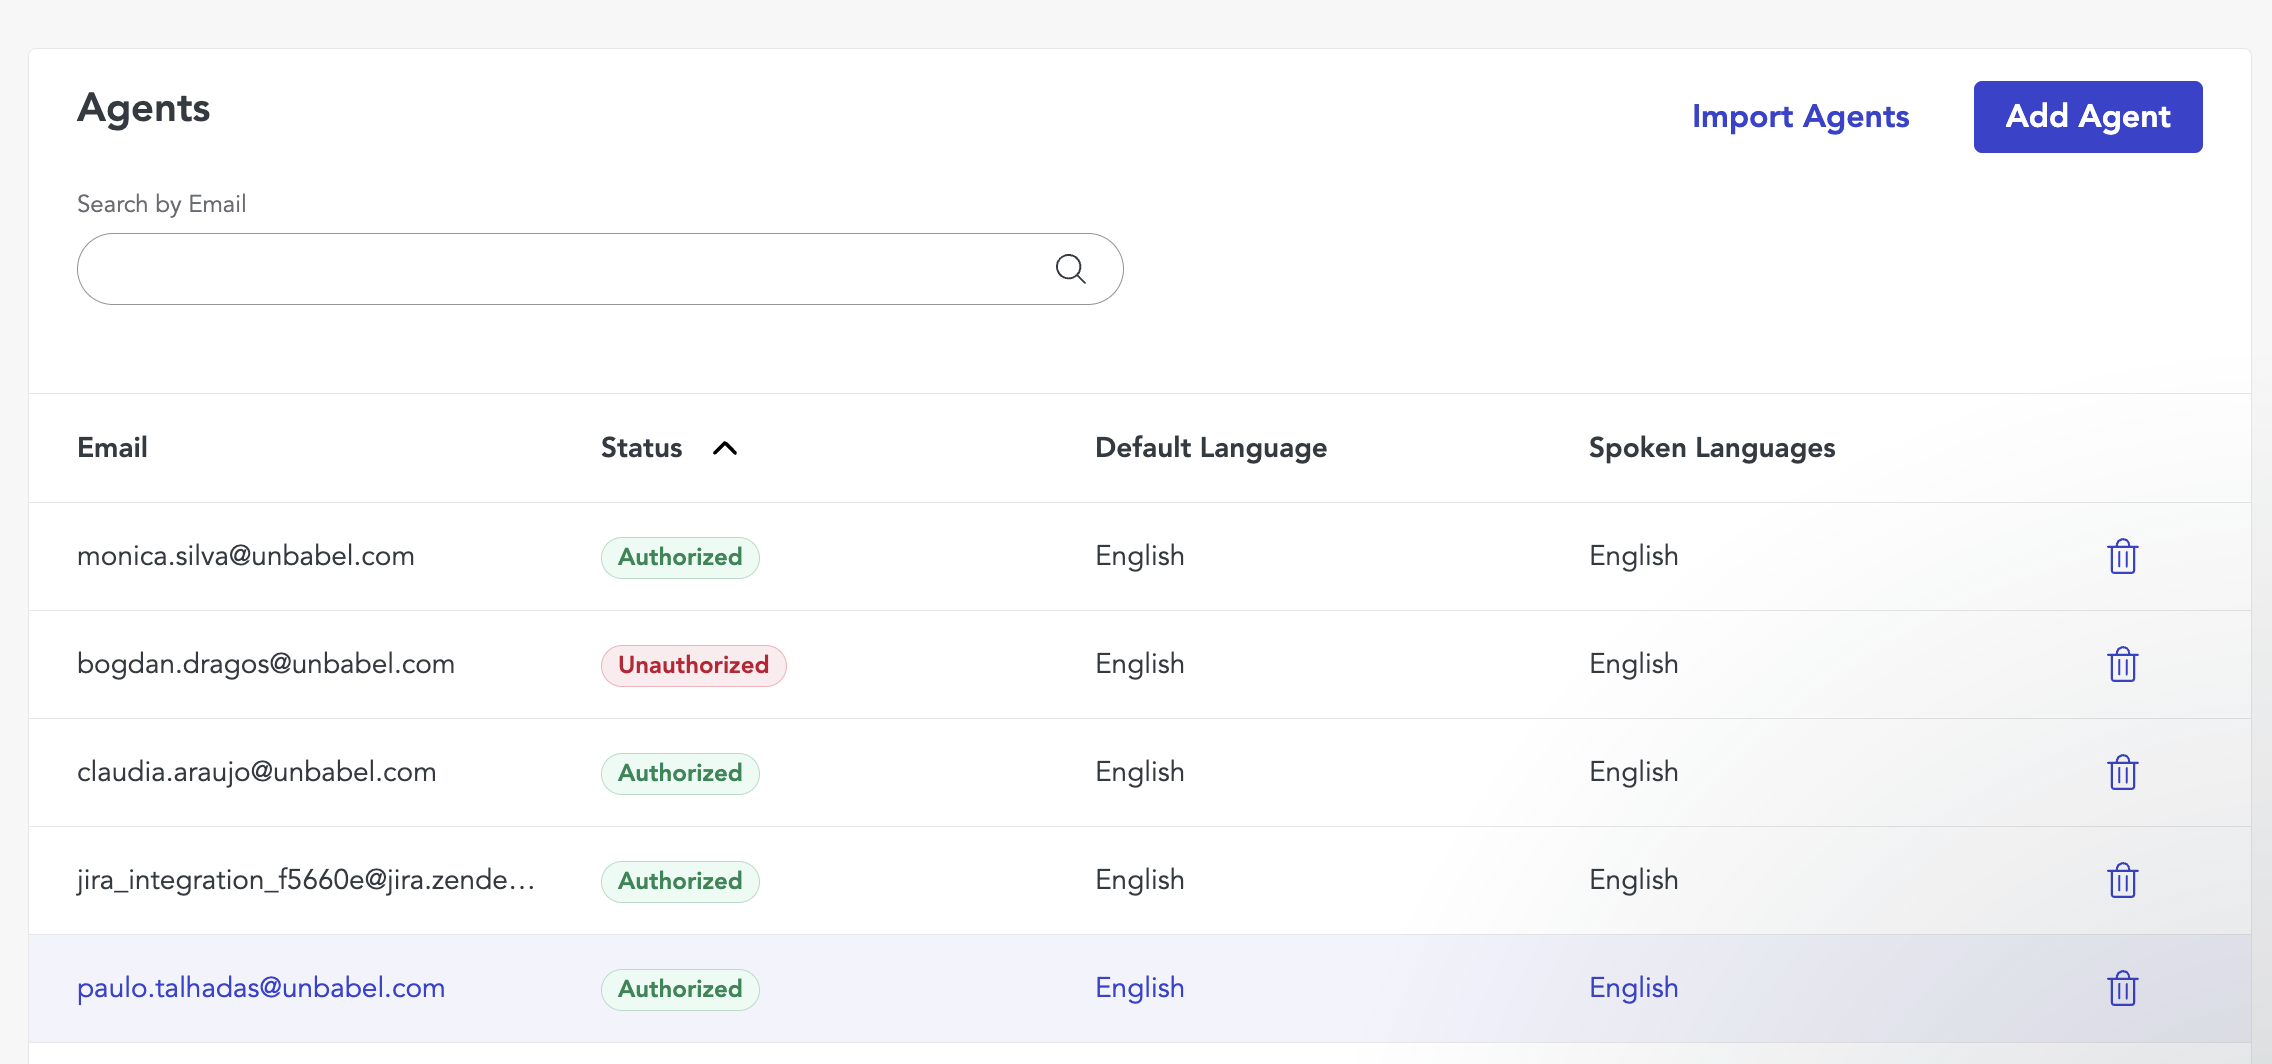Click the Agents page heading

pyautogui.click(x=144, y=109)
